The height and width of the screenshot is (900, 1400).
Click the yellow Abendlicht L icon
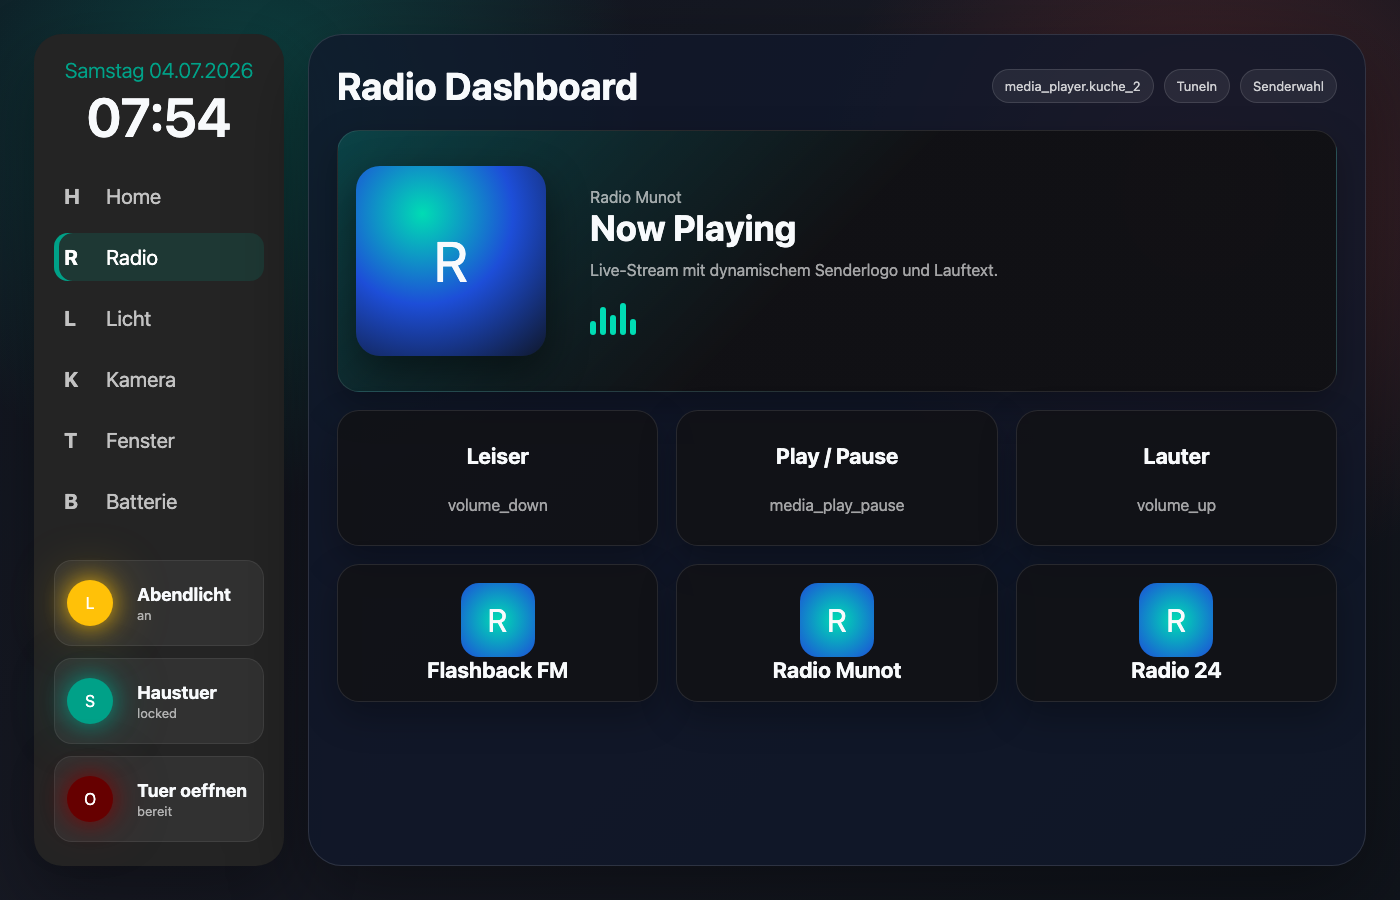pyautogui.click(x=90, y=603)
